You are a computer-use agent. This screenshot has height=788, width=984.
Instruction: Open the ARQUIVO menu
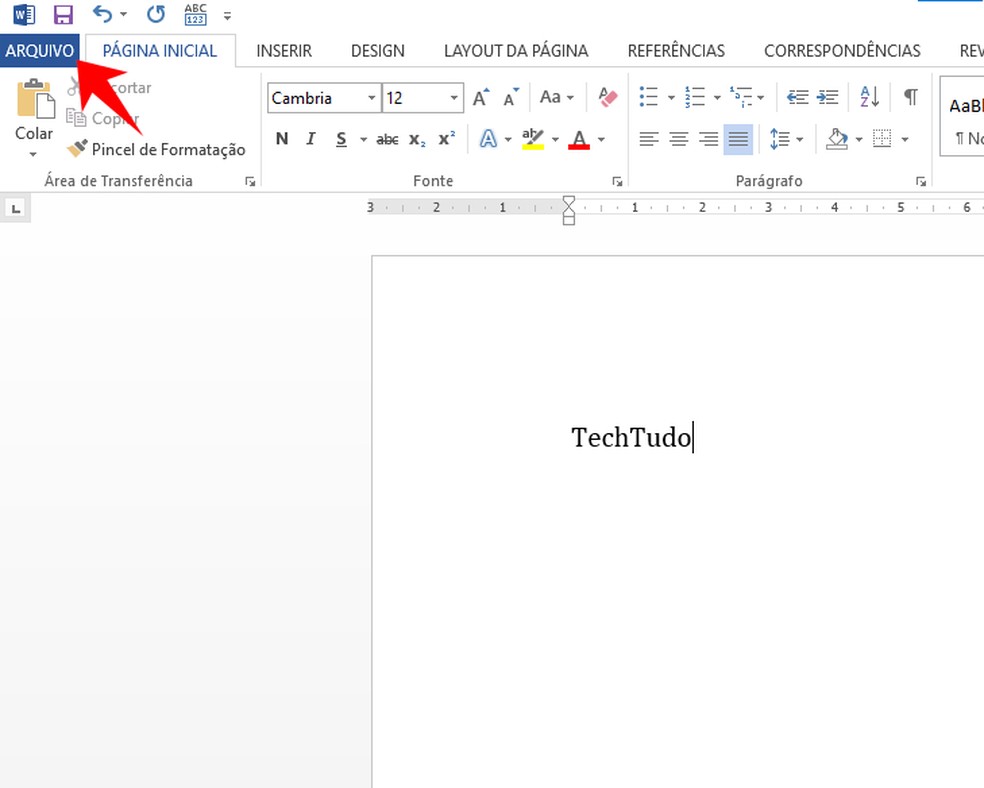[40, 50]
